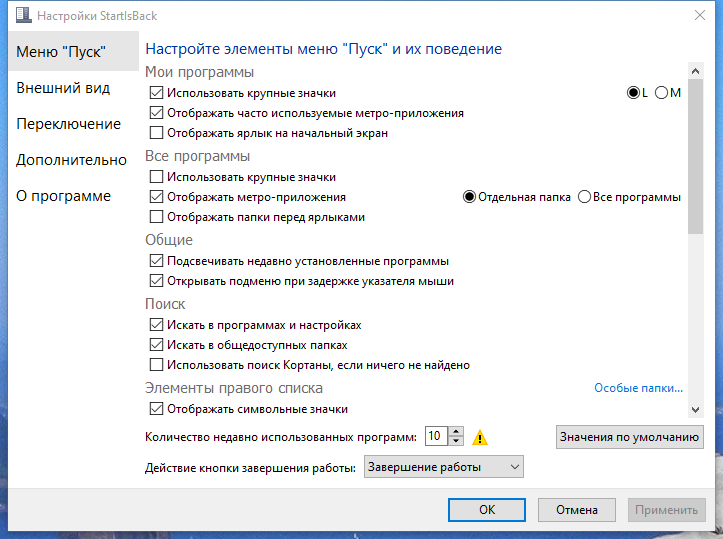Viewport: 723px width, 539px height.
Task: Click the scrollbar up arrow
Action: point(695,71)
